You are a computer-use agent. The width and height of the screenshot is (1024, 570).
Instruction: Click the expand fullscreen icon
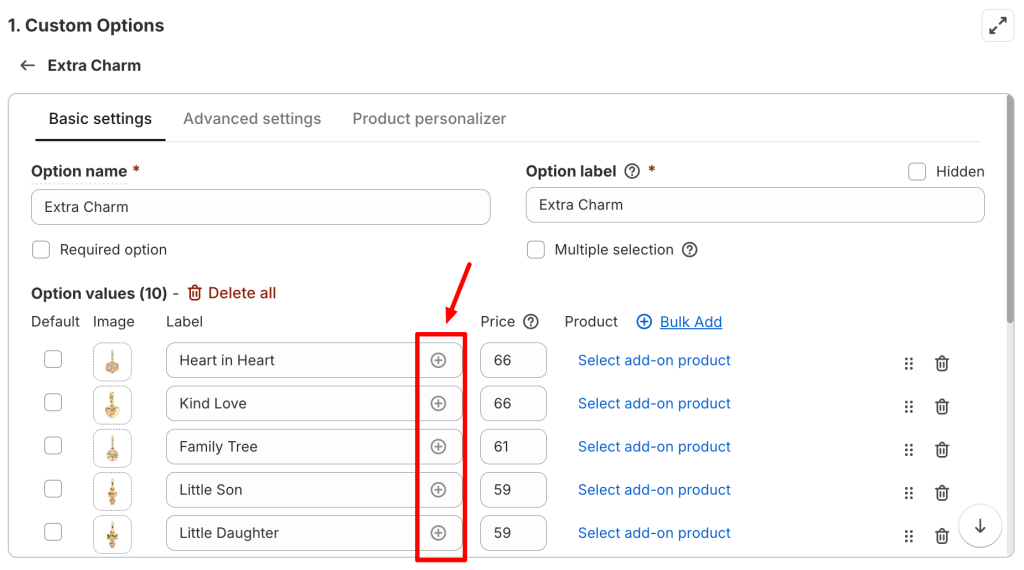[x=997, y=26]
